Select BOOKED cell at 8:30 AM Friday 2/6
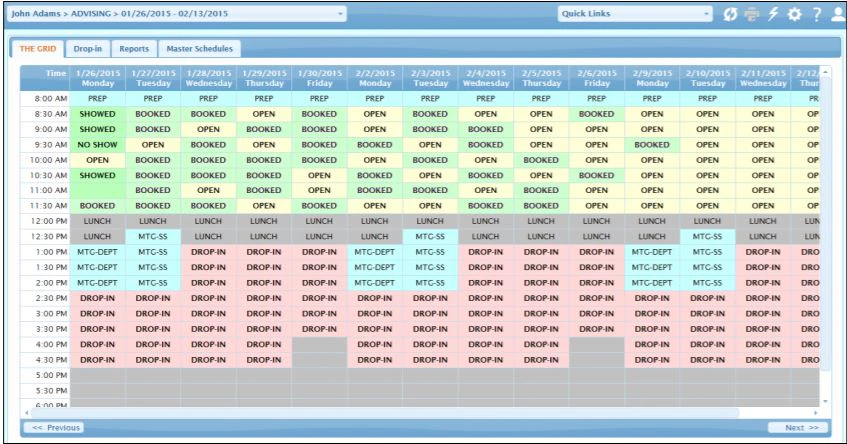 [597, 114]
